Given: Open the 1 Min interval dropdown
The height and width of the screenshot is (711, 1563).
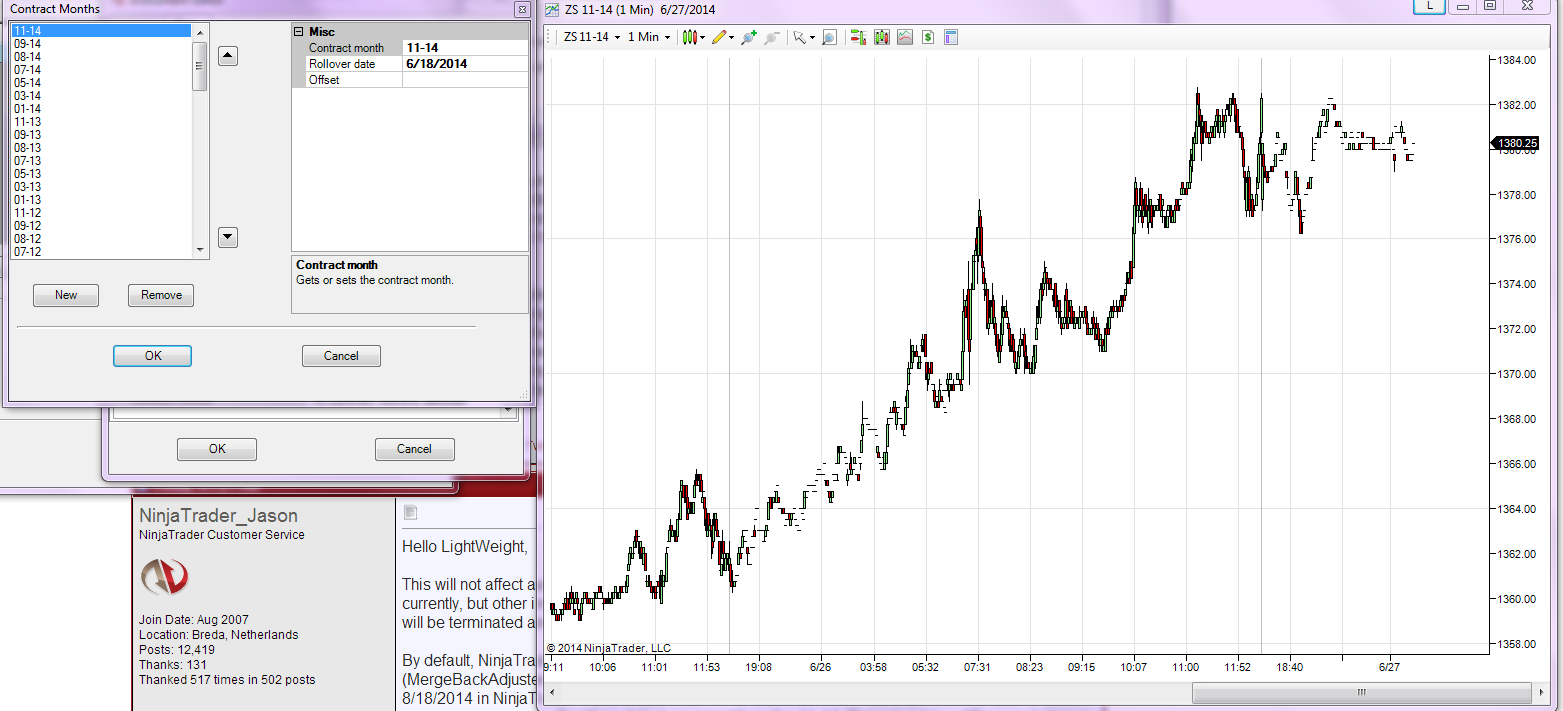Looking at the screenshot, I should 649,37.
